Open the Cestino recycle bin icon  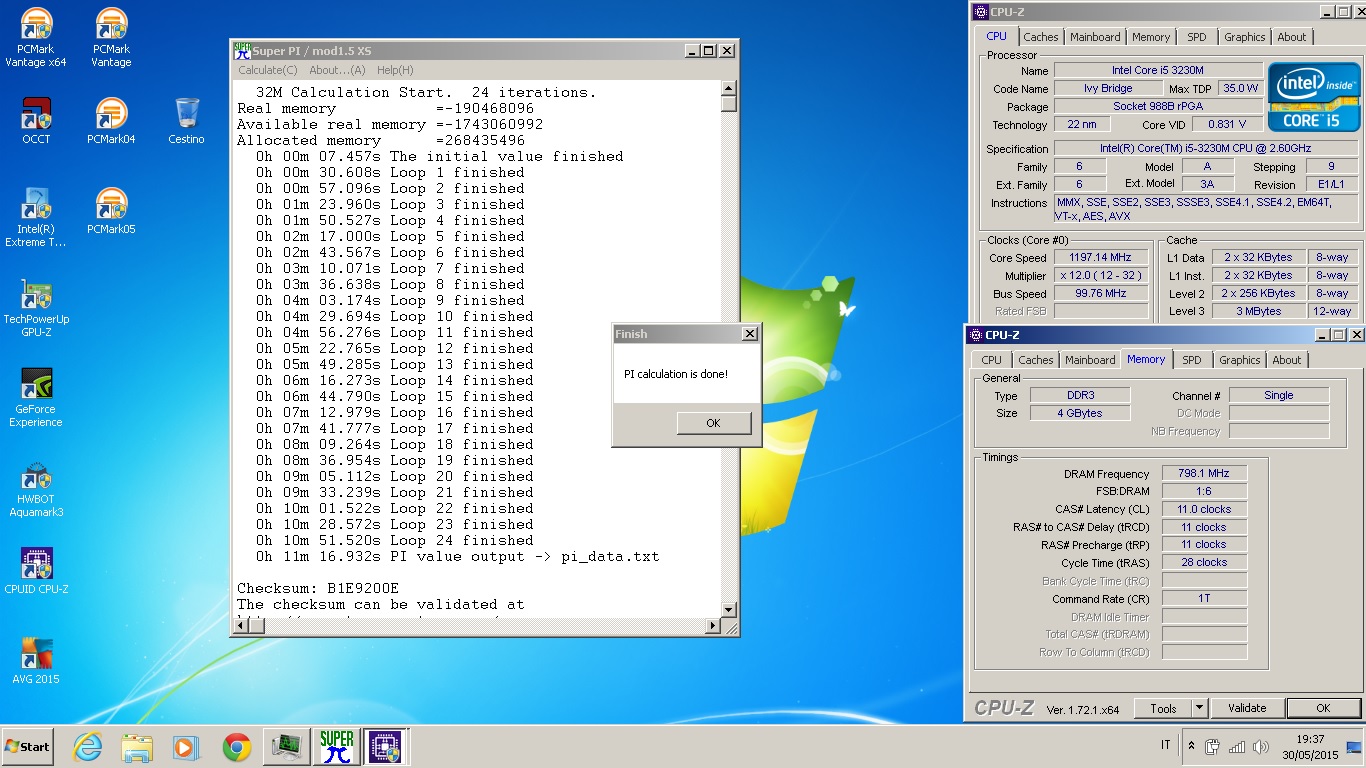pyautogui.click(x=186, y=121)
